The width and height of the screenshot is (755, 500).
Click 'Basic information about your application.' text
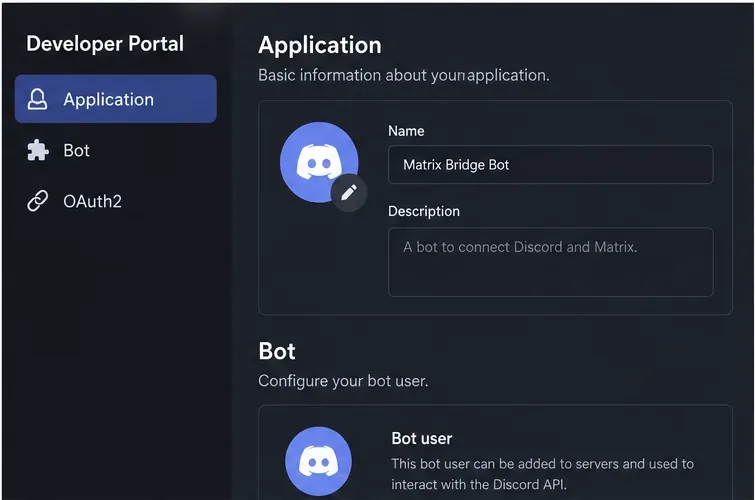pyautogui.click(x=404, y=75)
